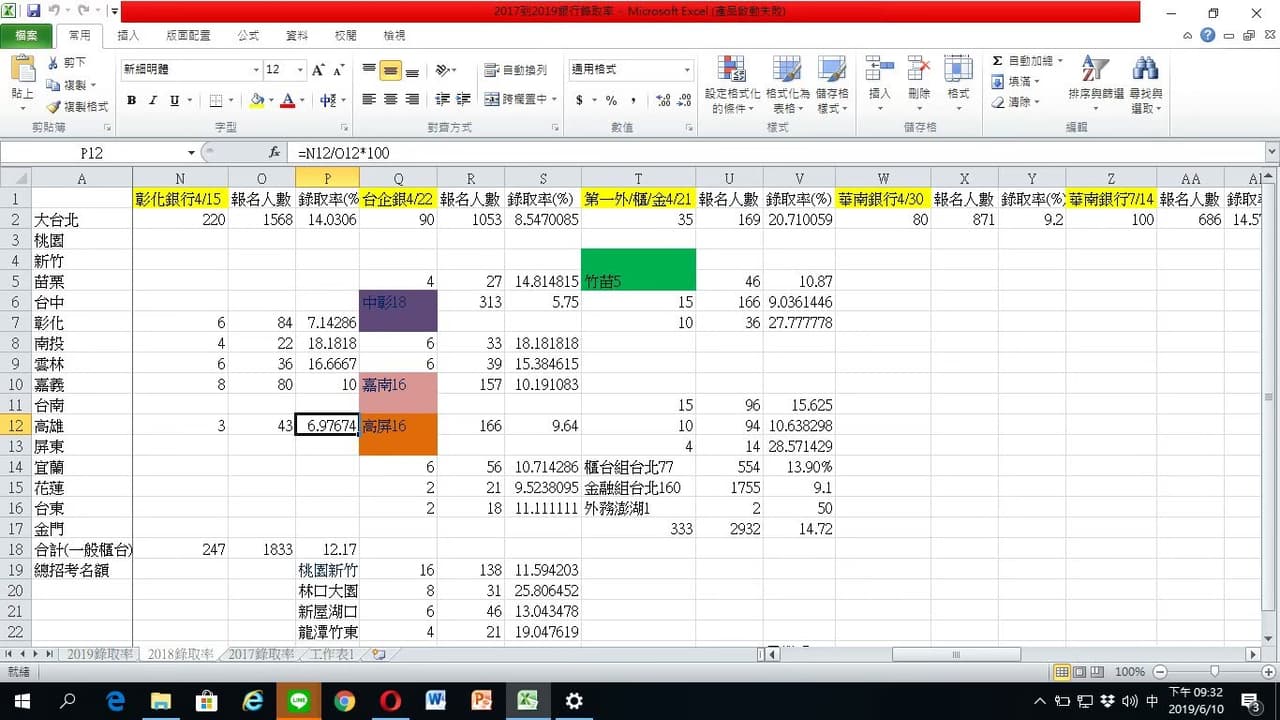This screenshot has height=720, width=1280.
Task: Click the cell Format (格式) button
Action: 958,85
